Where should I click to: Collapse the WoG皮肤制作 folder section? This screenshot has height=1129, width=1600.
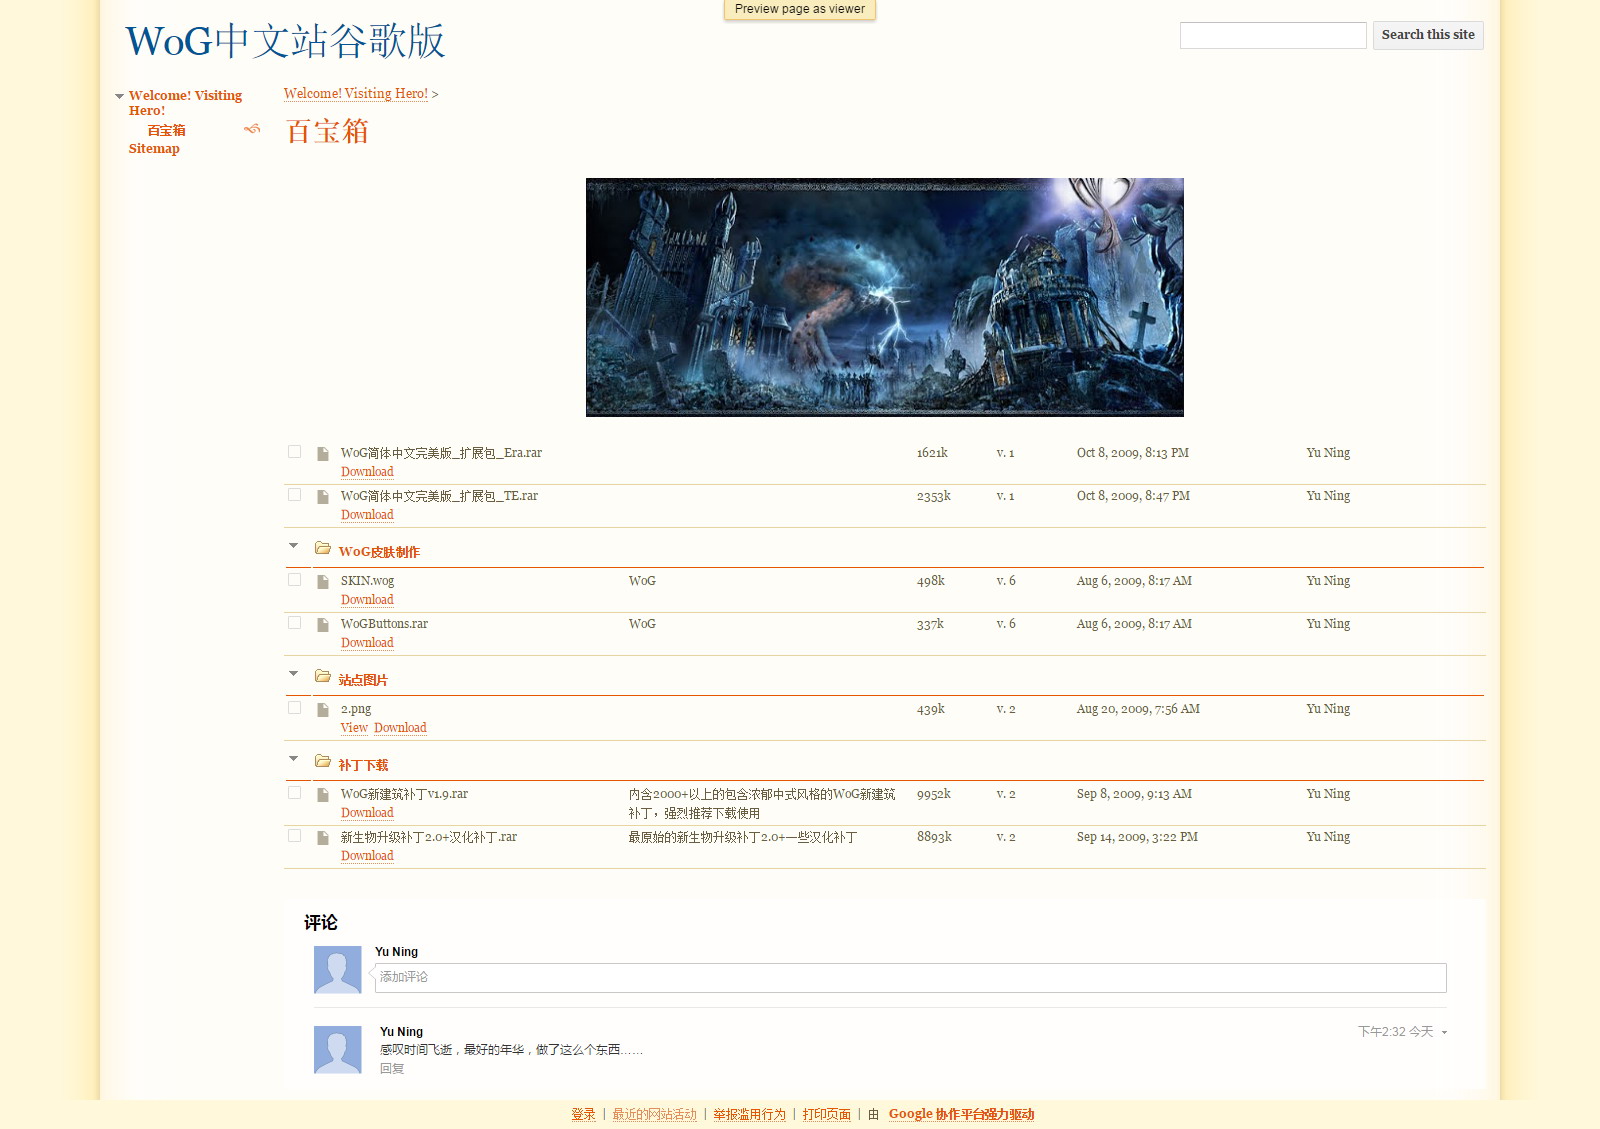(x=293, y=546)
